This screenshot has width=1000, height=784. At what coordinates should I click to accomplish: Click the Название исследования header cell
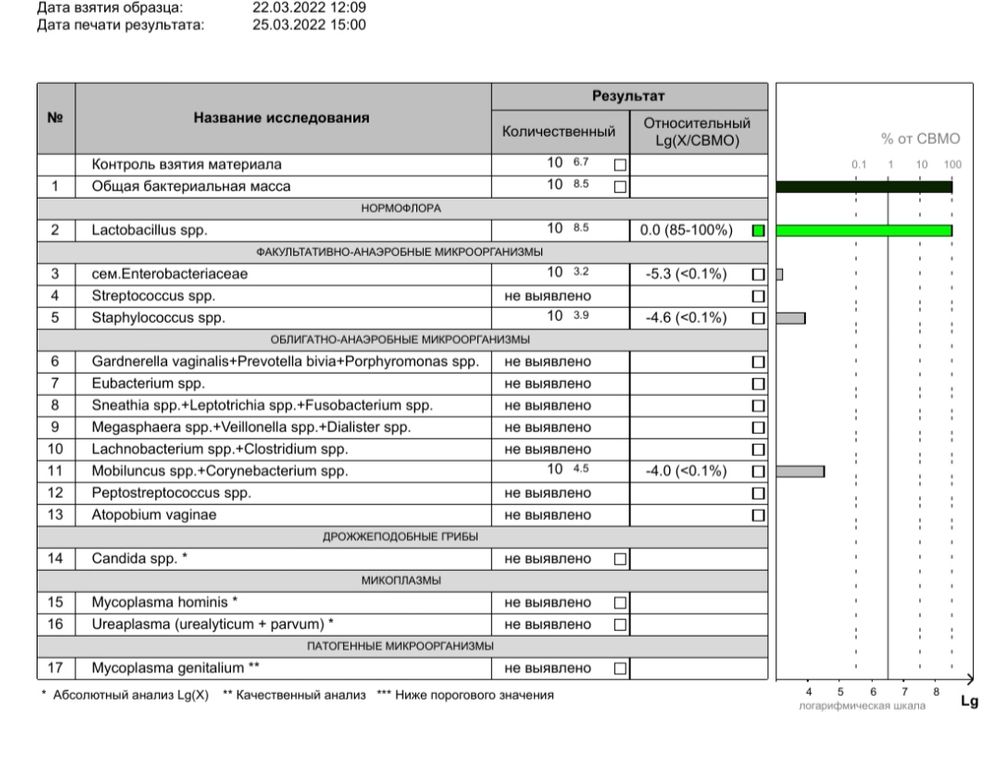coord(281,118)
